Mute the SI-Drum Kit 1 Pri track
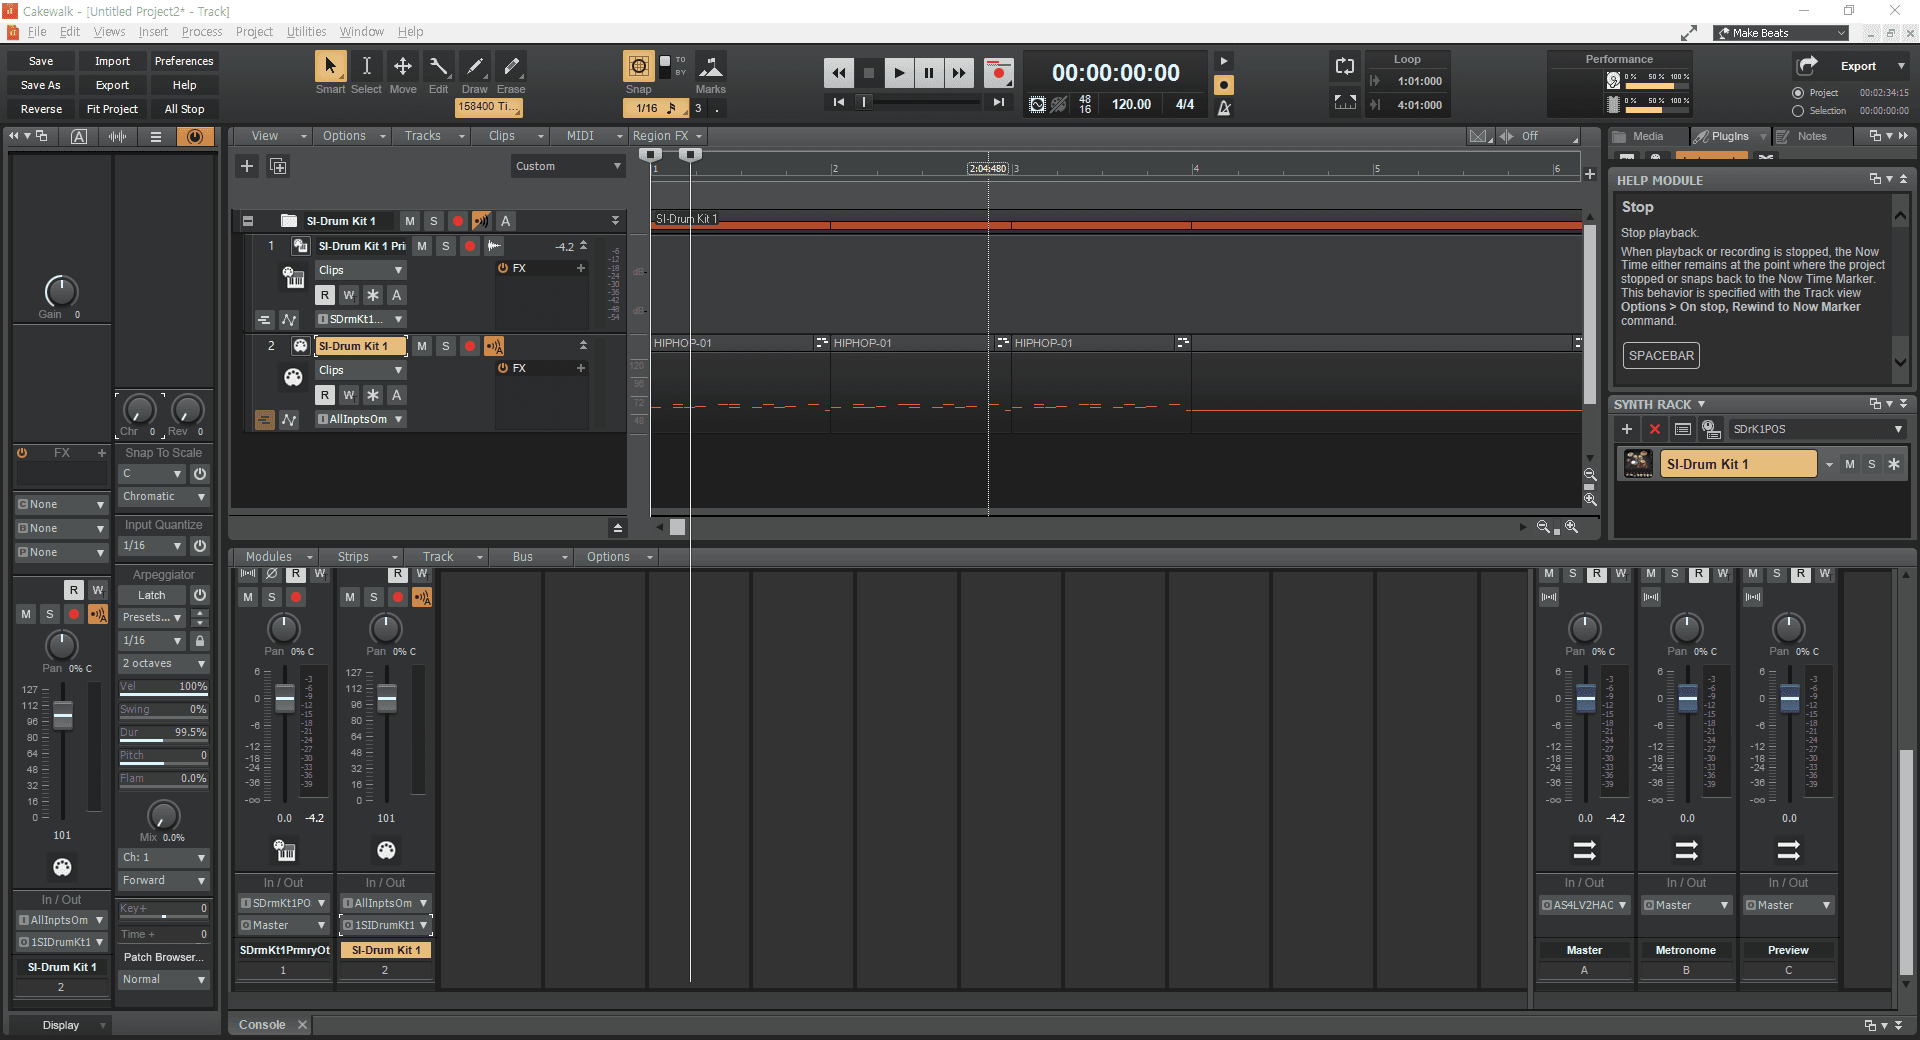The height and width of the screenshot is (1040, 1920). pos(422,246)
